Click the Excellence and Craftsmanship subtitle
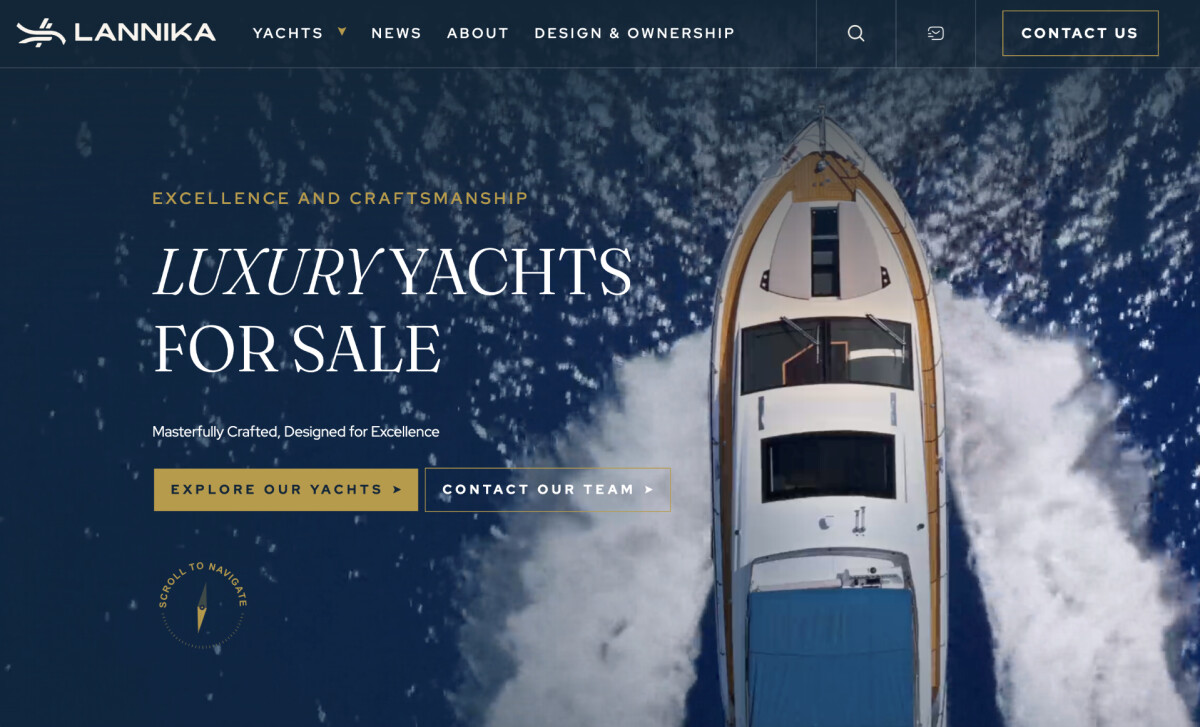 tap(340, 198)
